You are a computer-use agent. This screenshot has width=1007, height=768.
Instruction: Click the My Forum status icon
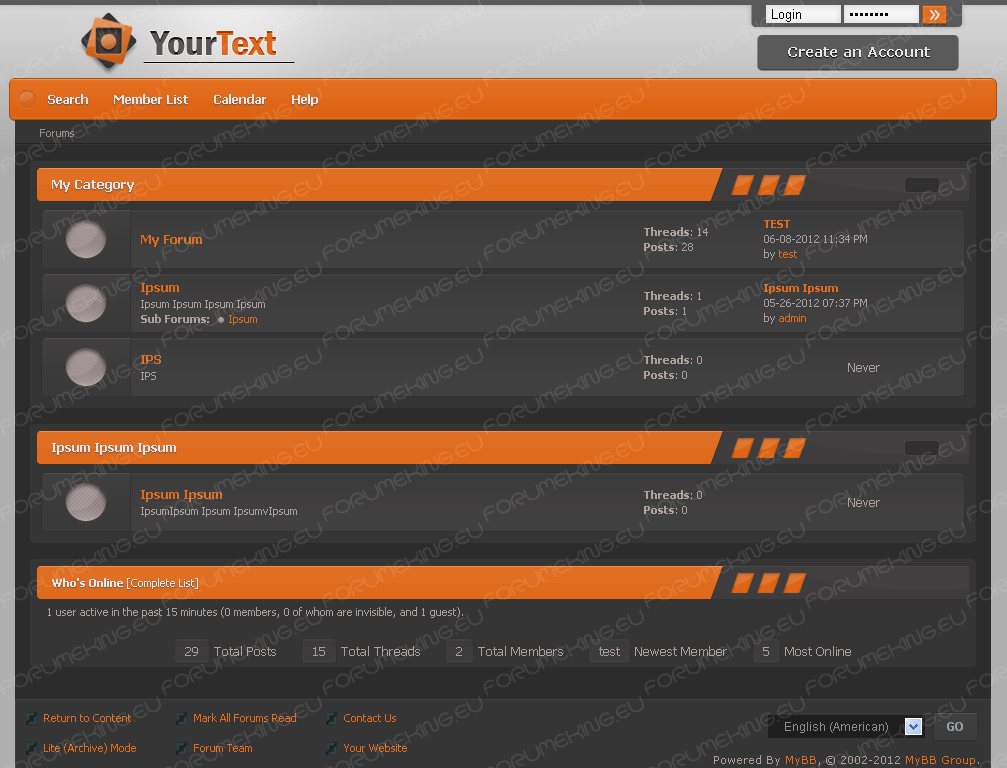pyautogui.click(x=86, y=239)
